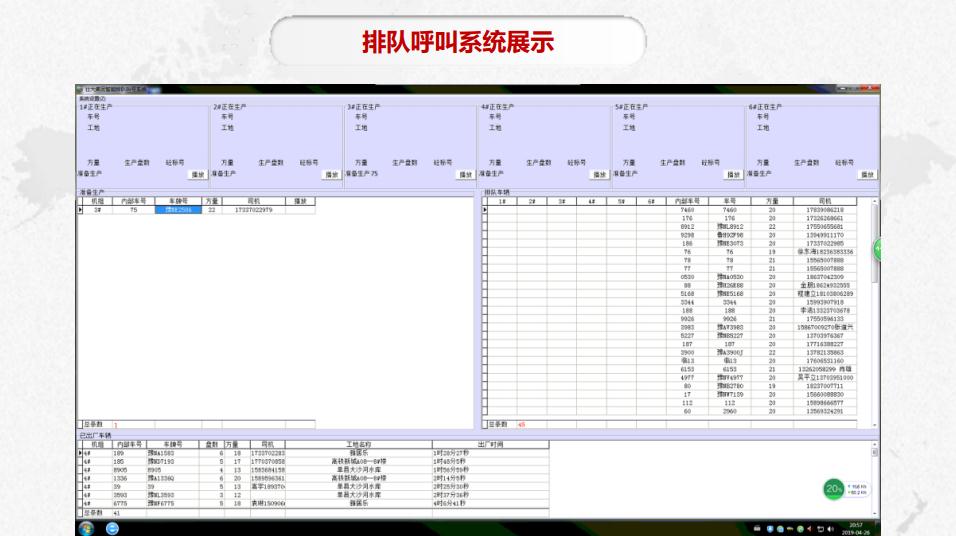Select plate cell 豫NA1583 in 已出厂车辆
Viewport: 956px width, 536px height.
tap(173, 453)
